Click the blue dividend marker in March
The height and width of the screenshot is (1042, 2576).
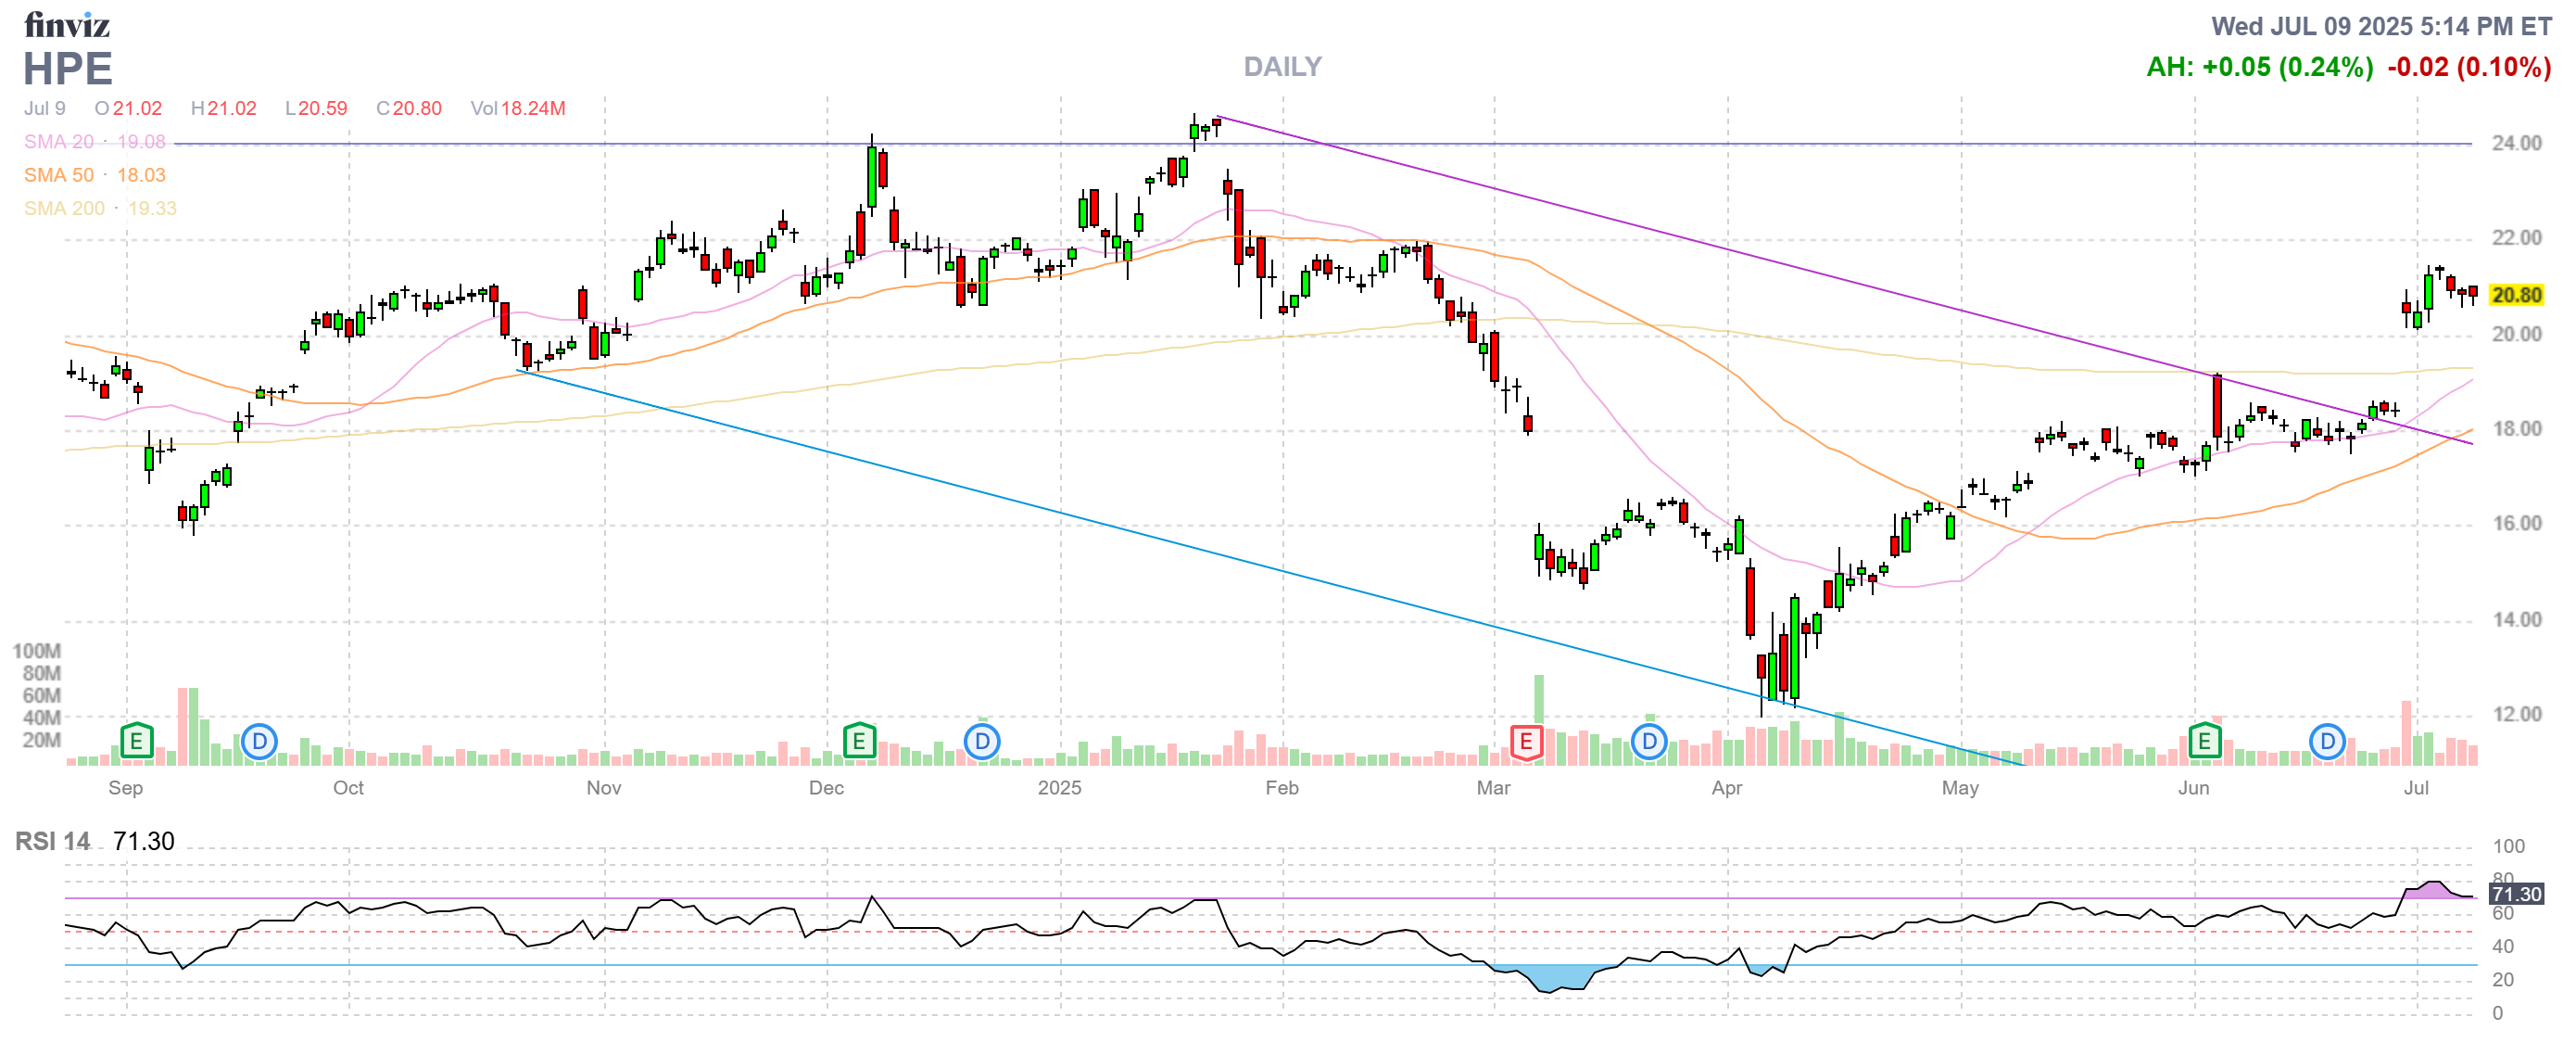click(1649, 741)
